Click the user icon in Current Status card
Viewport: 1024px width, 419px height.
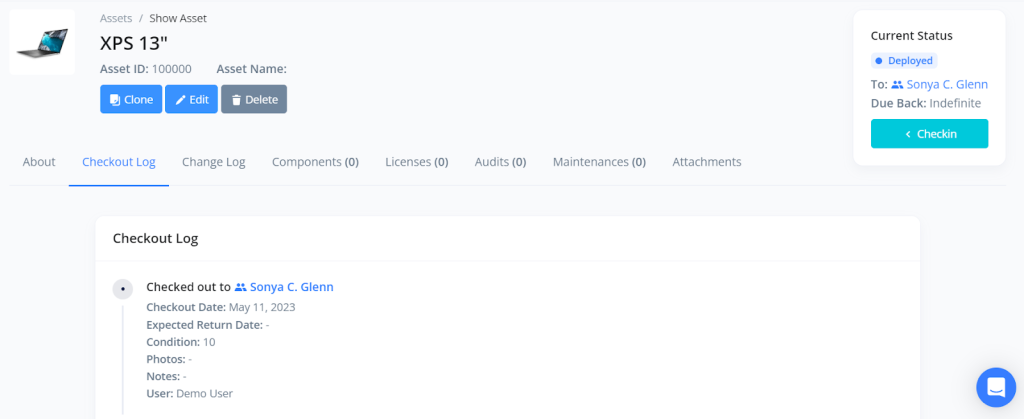(x=897, y=85)
